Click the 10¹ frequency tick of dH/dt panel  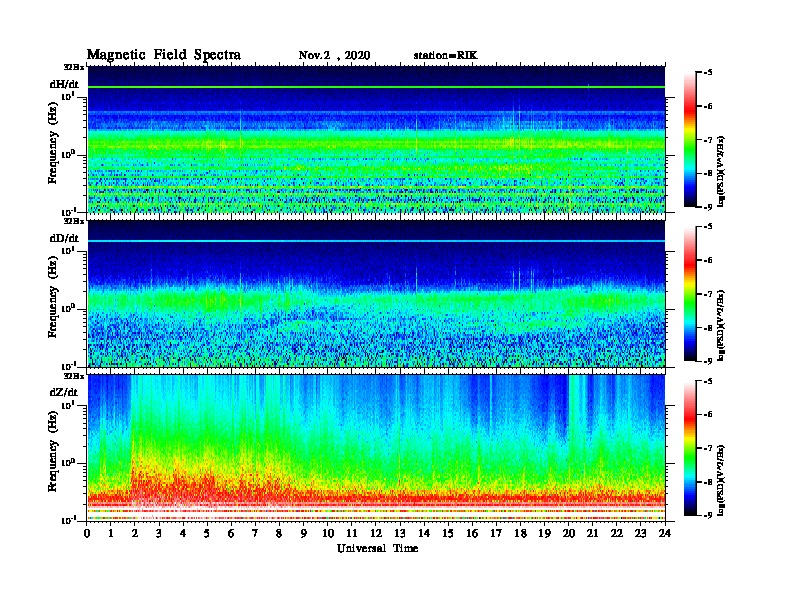click(69, 96)
